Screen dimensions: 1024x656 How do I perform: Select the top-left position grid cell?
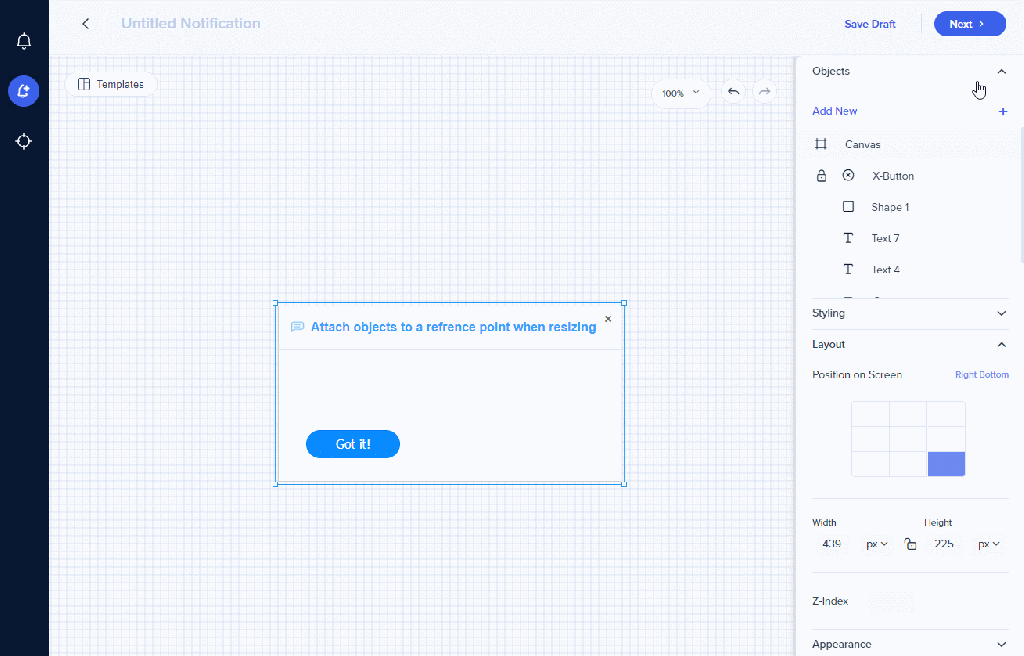[x=870, y=414]
